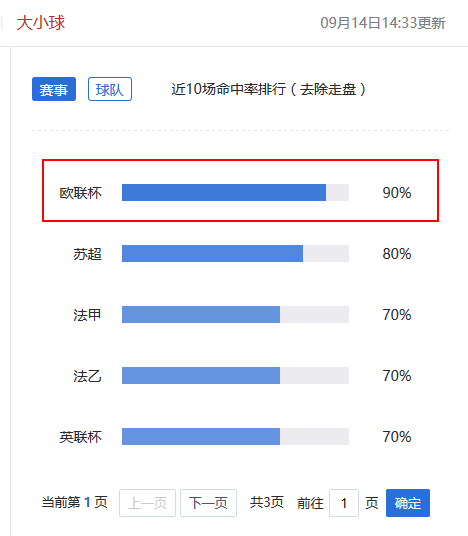Select the 赛事 tab

[54, 89]
